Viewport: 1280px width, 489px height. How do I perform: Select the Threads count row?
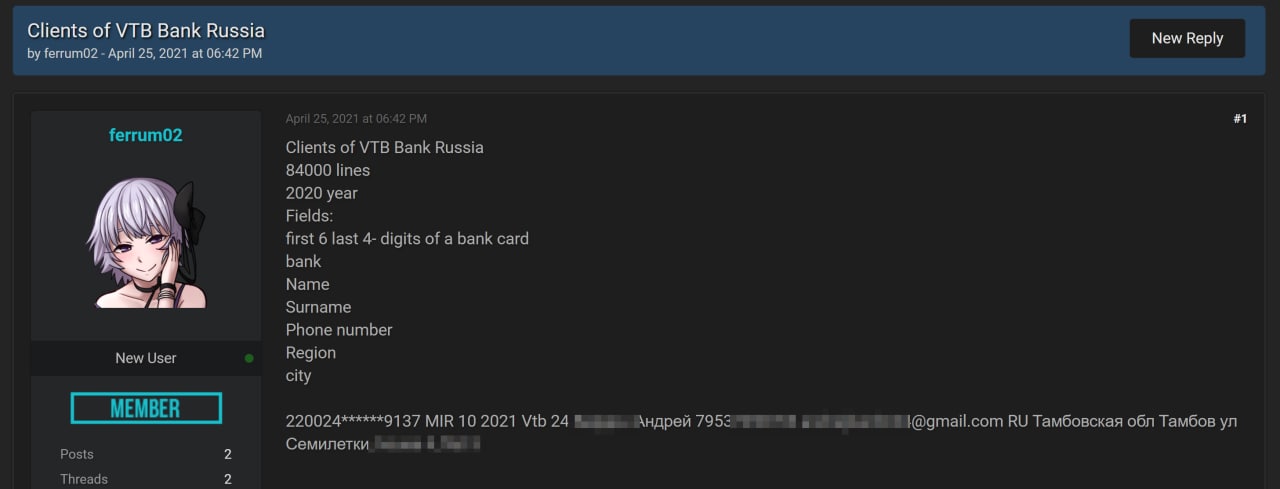(x=146, y=479)
